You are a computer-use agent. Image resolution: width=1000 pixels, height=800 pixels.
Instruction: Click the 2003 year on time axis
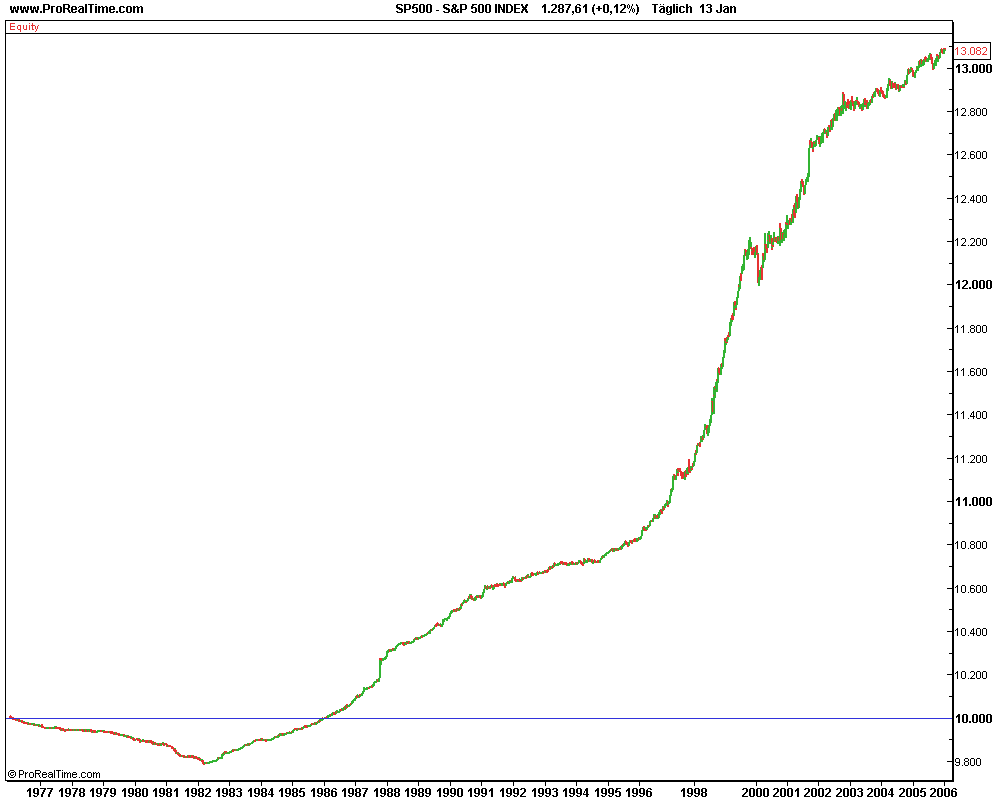(849, 793)
